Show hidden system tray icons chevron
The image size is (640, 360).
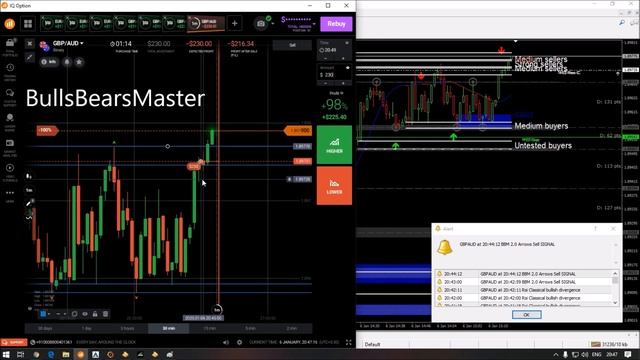(556, 354)
